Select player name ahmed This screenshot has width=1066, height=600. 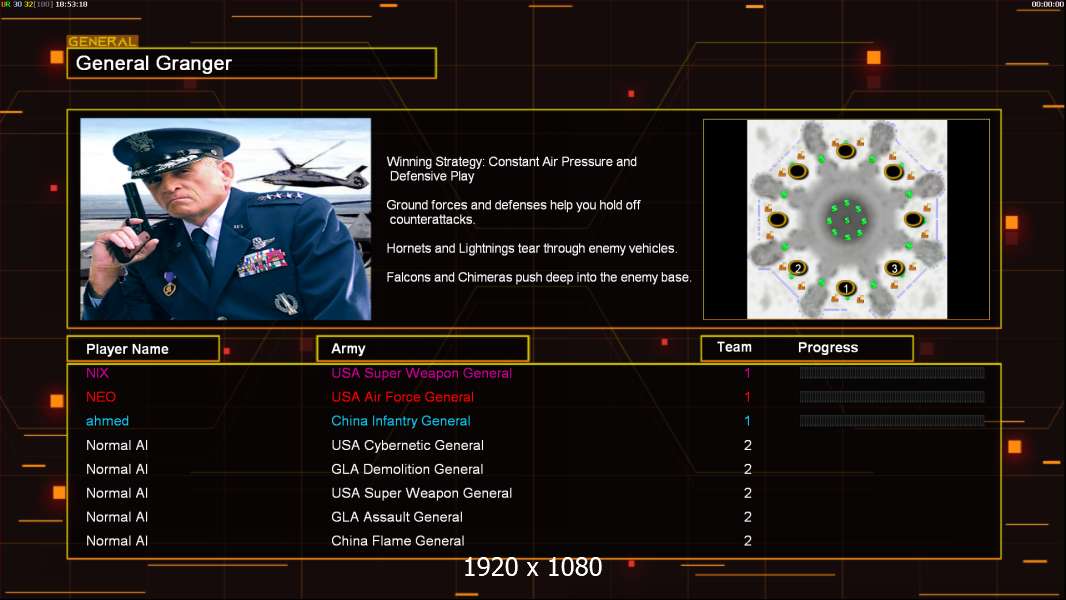tap(107, 421)
